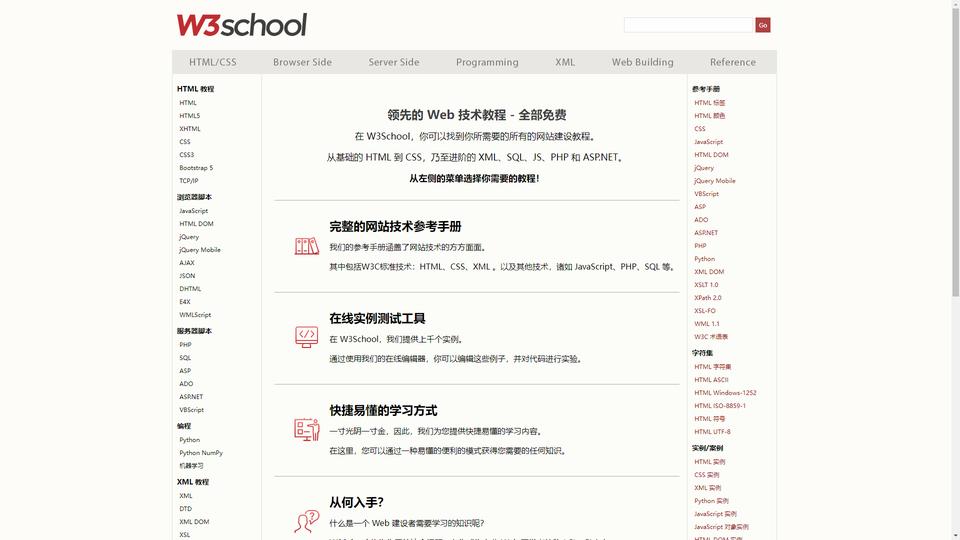
Task: Open JSON tutorial link
Action: pos(187,276)
